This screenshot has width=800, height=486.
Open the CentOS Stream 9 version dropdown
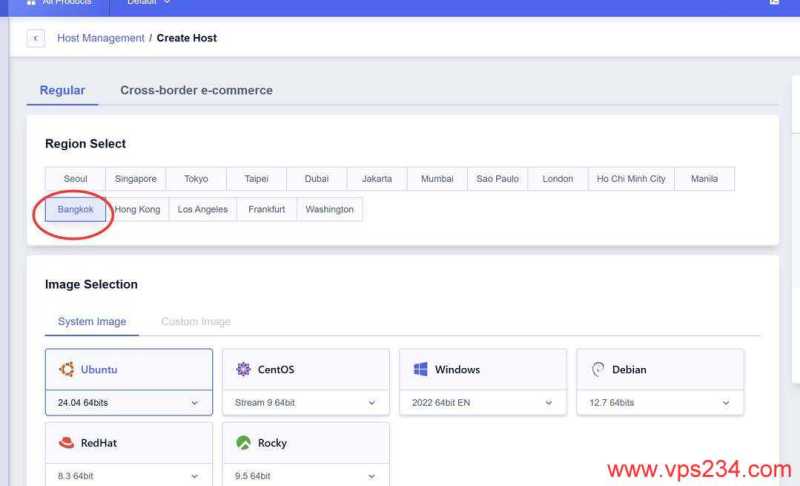(x=371, y=403)
